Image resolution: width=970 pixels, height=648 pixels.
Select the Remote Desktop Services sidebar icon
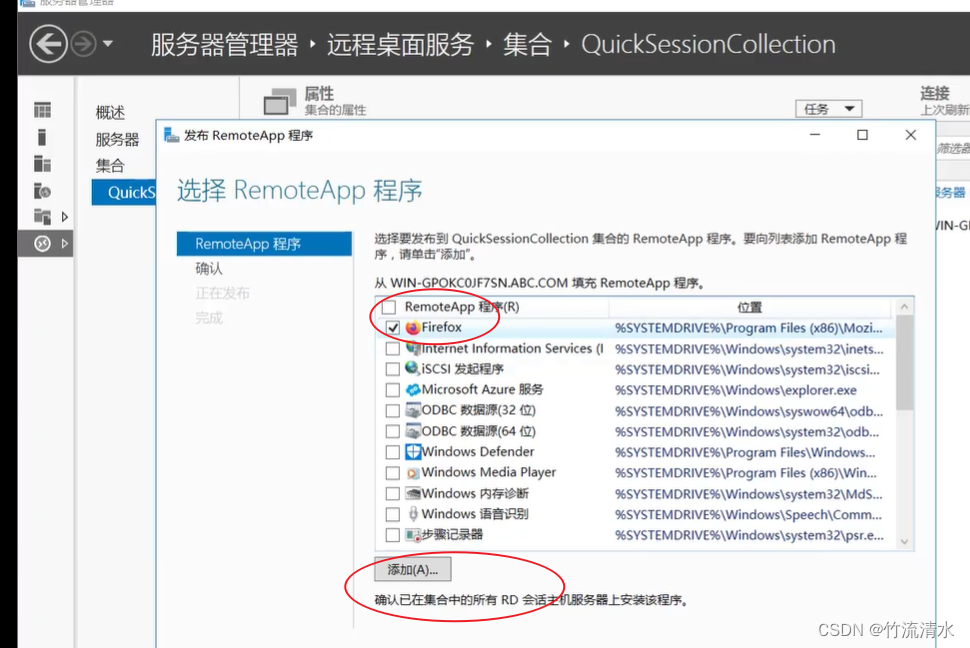[42, 244]
